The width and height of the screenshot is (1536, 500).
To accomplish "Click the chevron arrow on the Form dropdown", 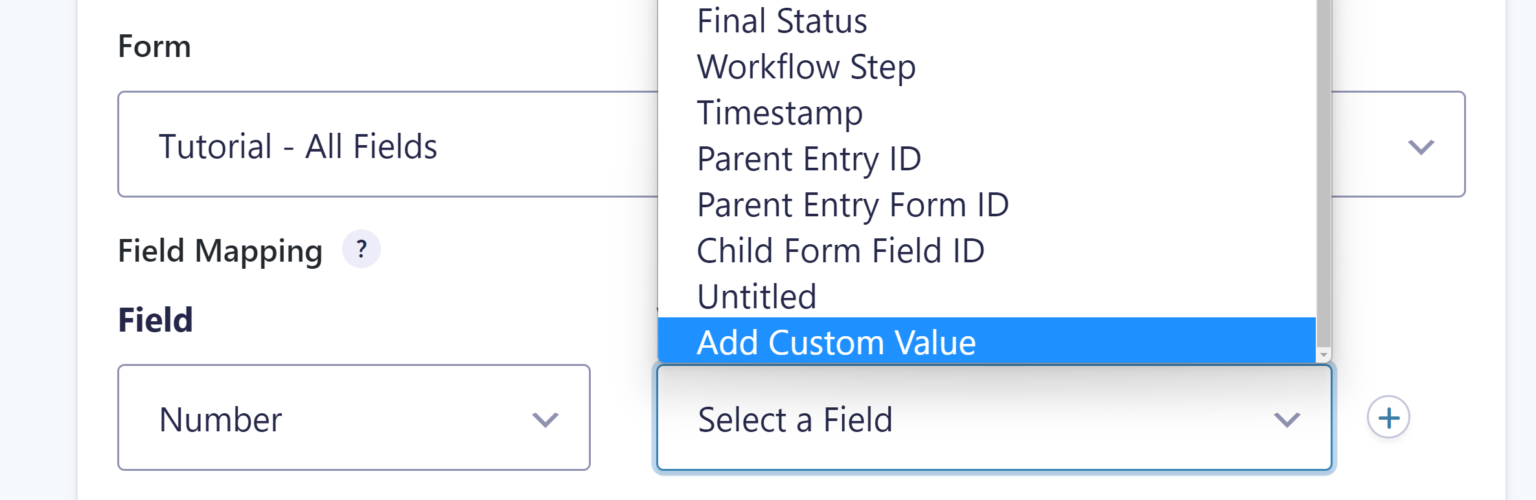I will click(x=1421, y=147).
